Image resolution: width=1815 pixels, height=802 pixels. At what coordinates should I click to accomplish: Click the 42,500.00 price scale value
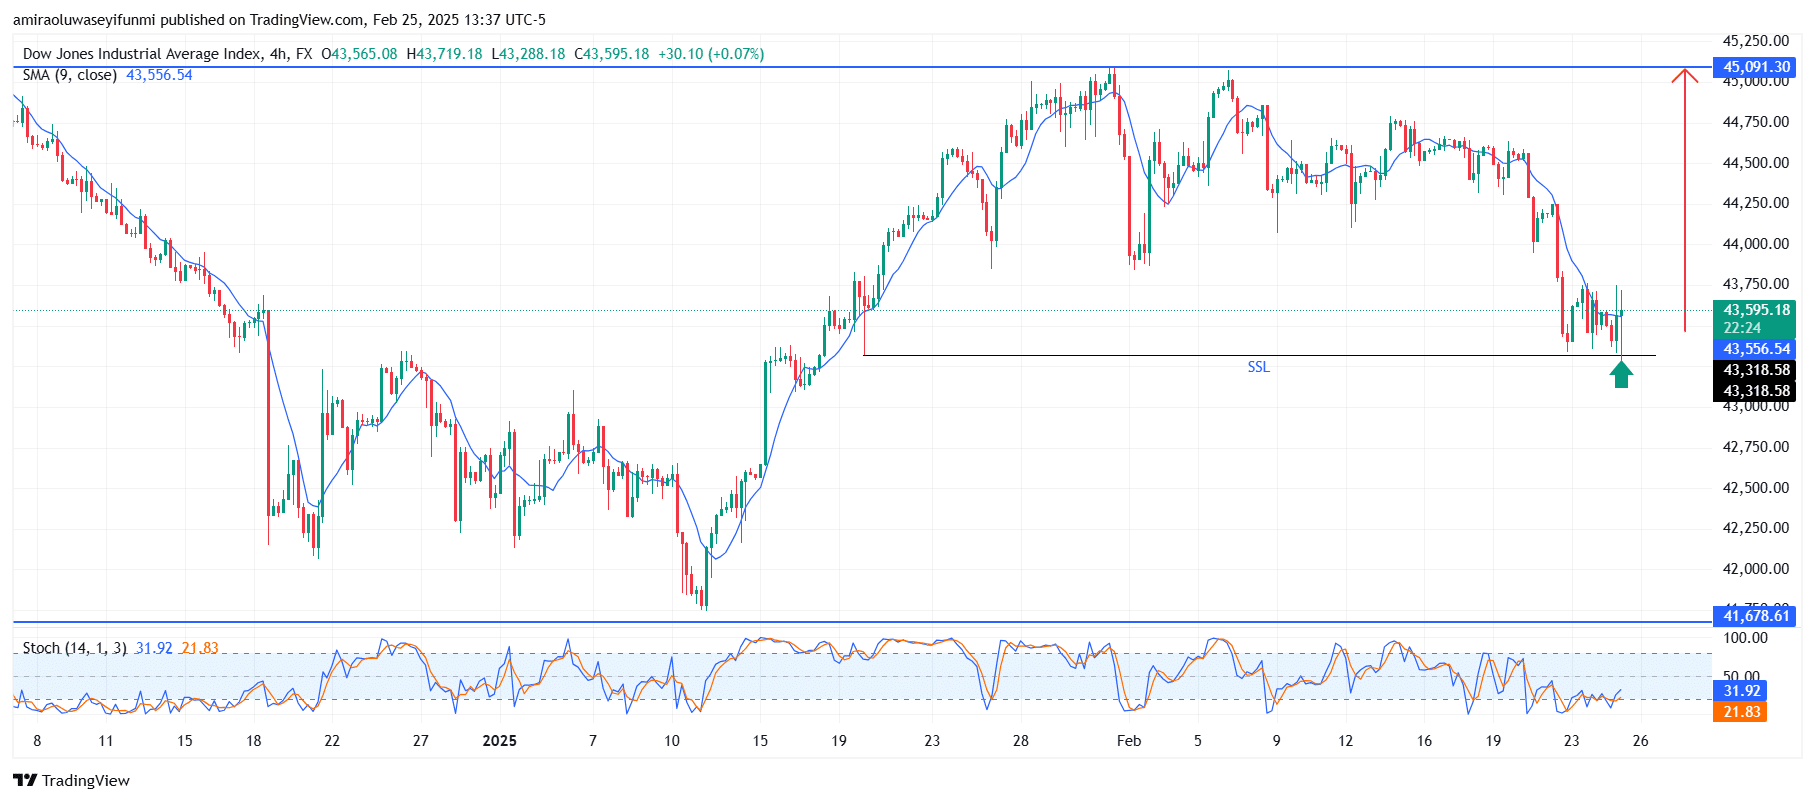pyautogui.click(x=1755, y=488)
